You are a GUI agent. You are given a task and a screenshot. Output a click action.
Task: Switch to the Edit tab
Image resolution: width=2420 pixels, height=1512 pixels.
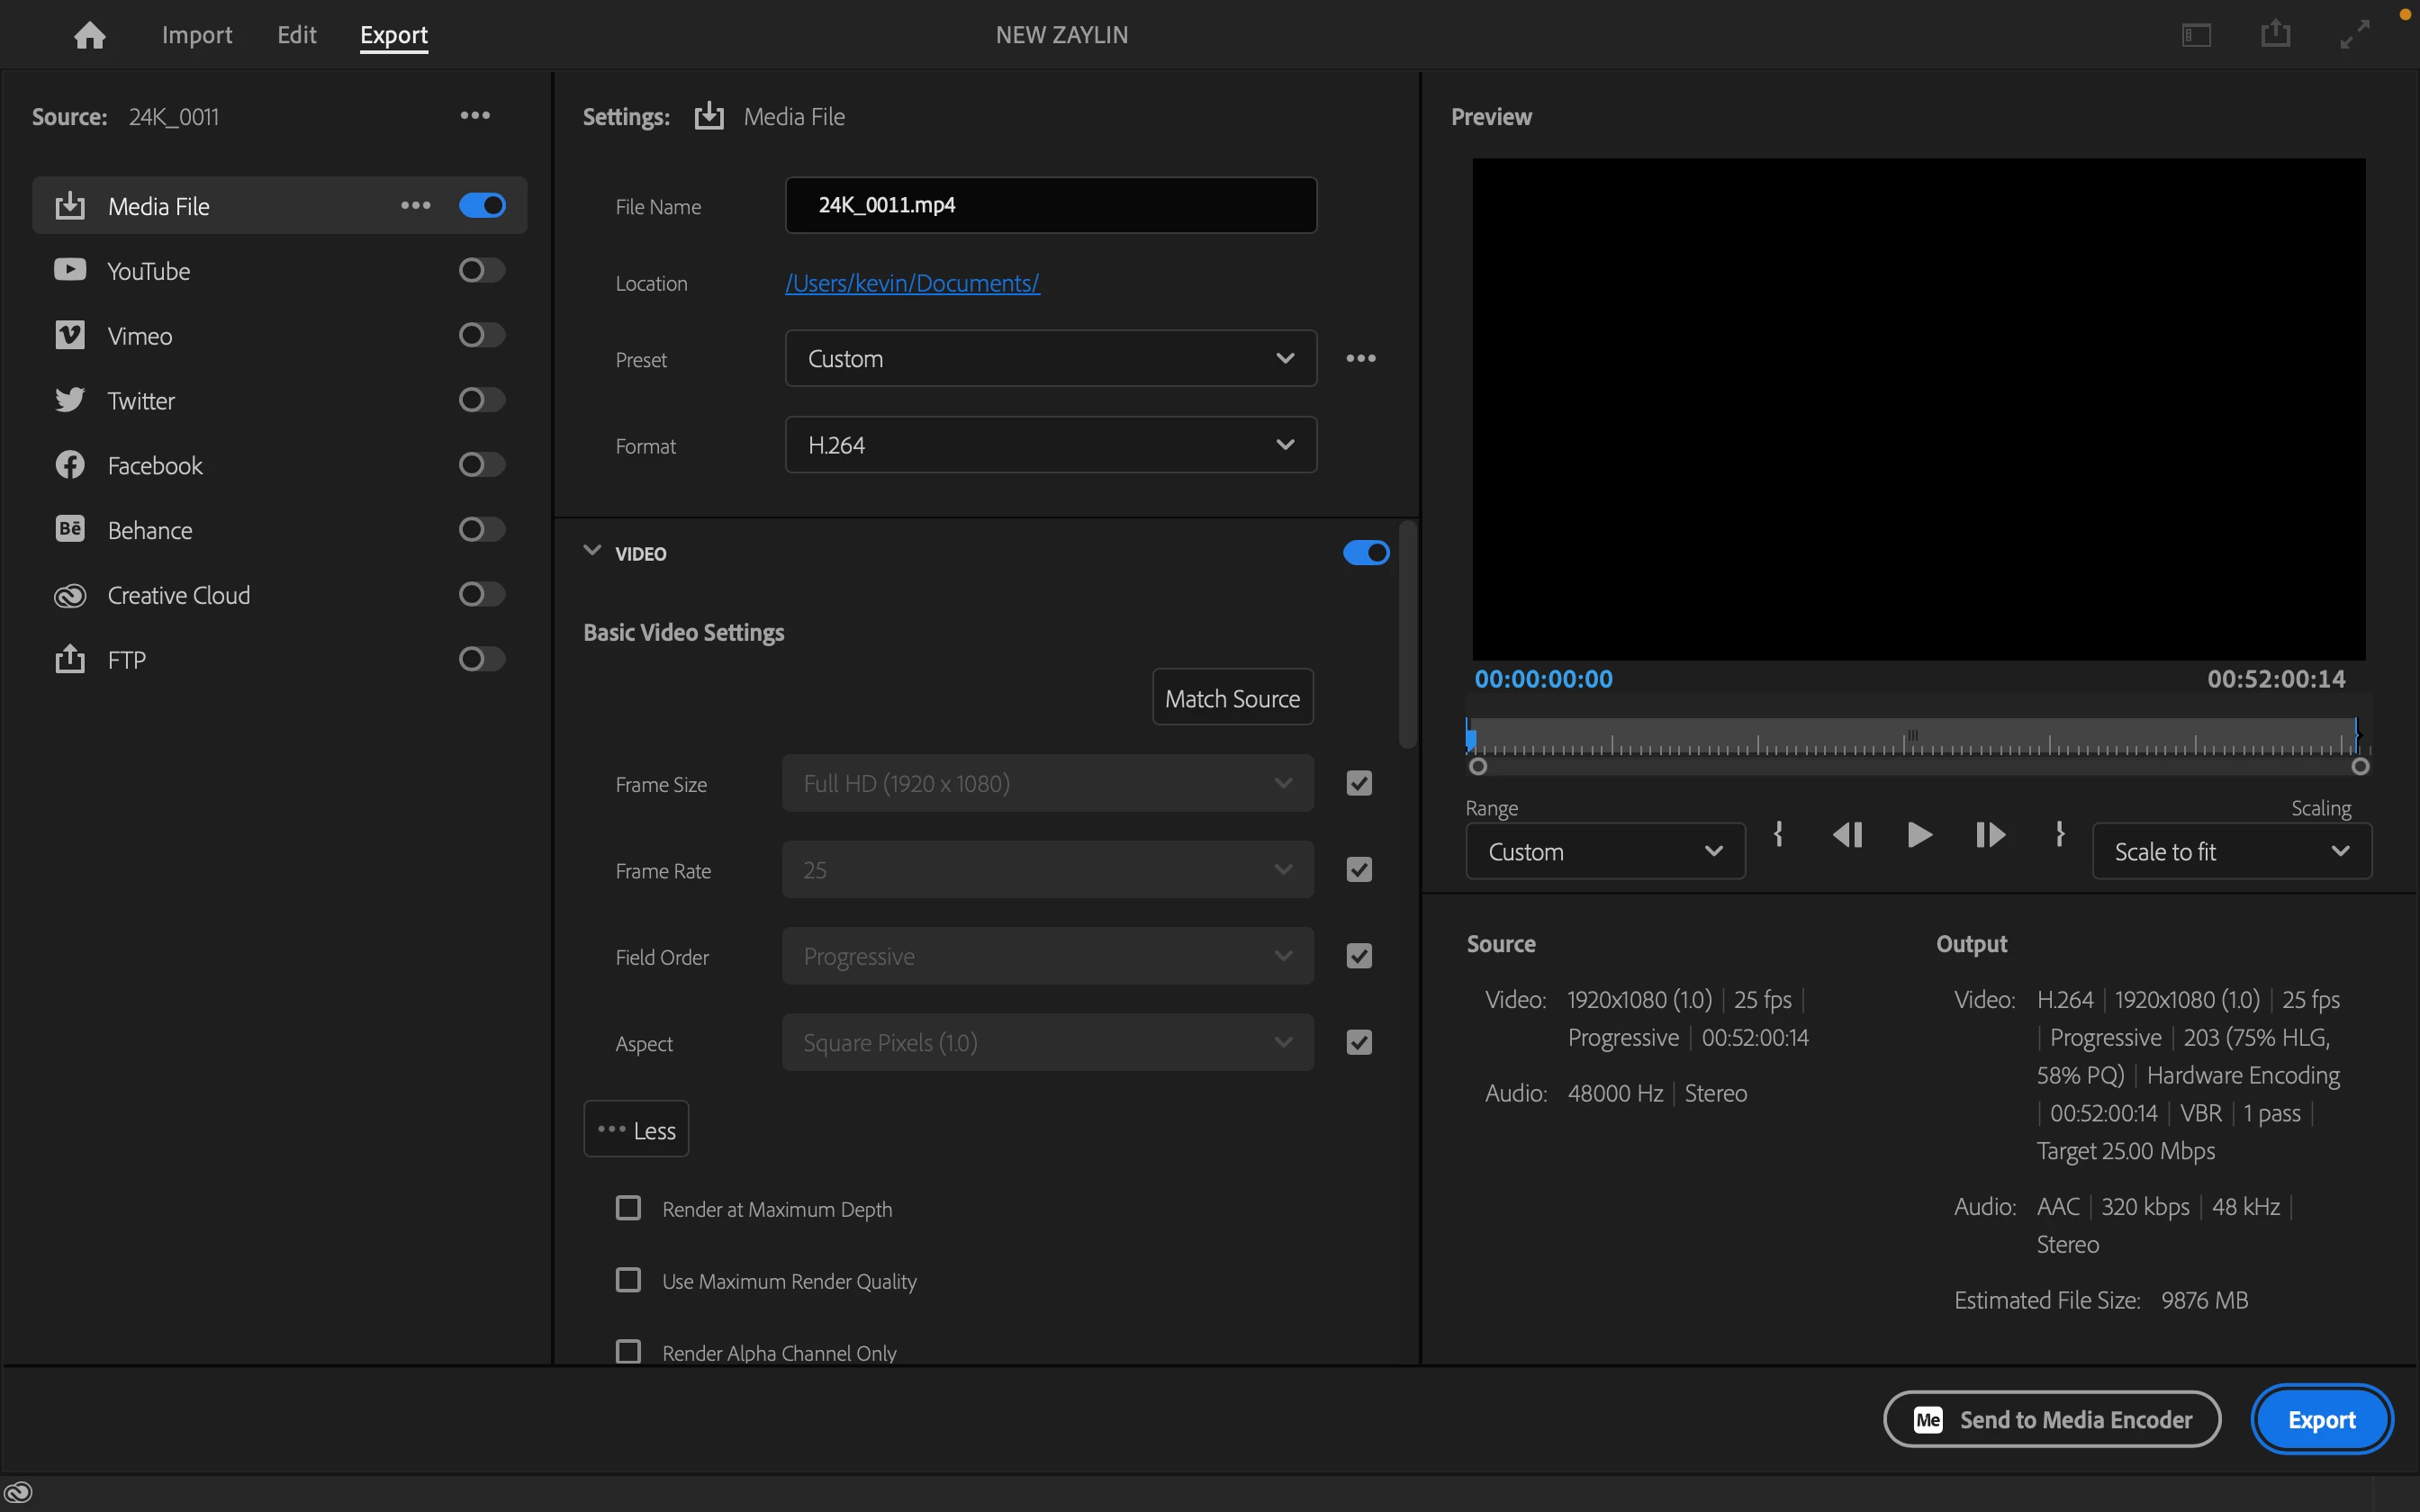(x=297, y=35)
